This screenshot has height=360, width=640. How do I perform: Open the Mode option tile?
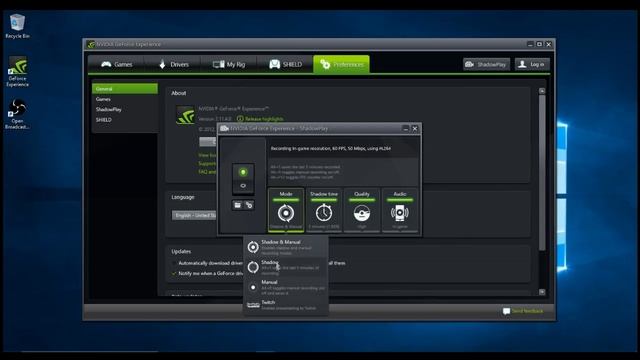pos(286,210)
